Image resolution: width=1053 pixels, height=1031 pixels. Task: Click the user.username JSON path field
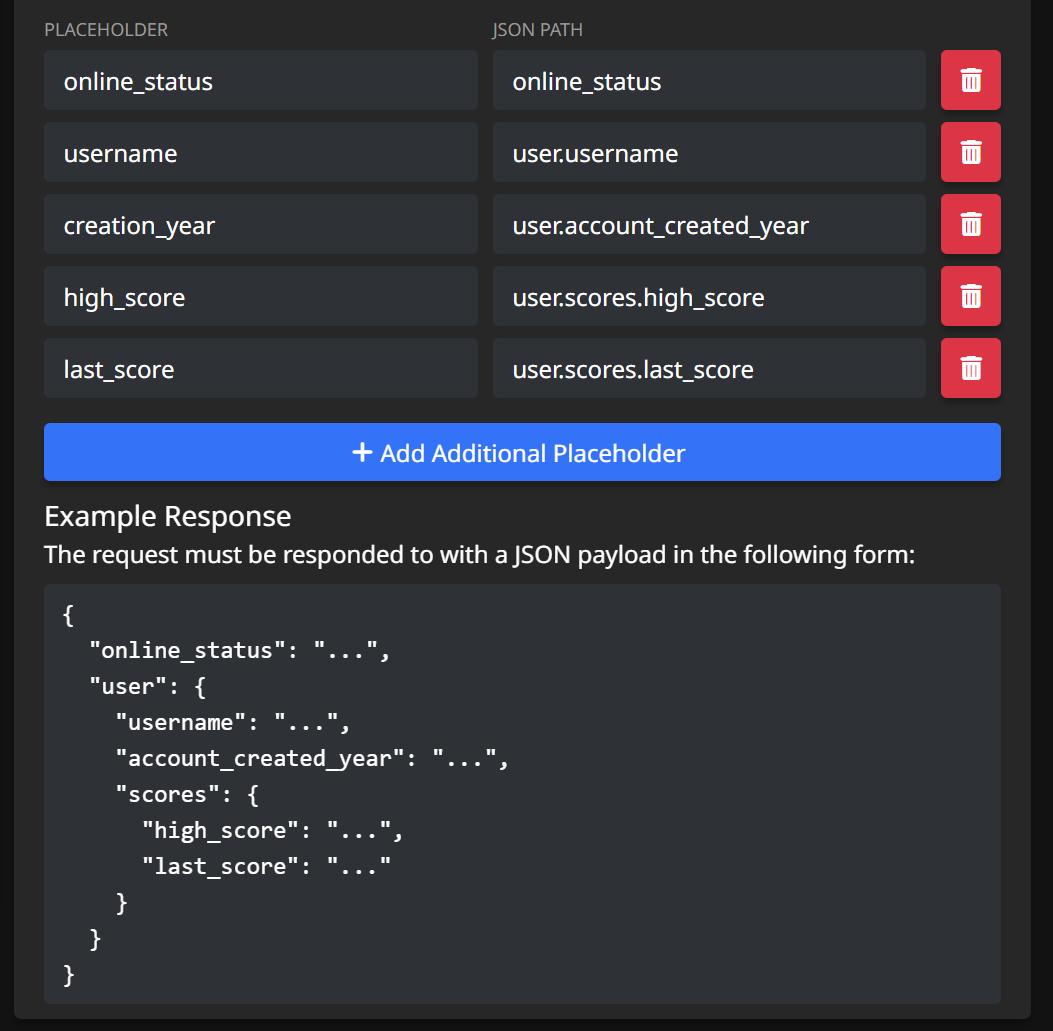pyautogui.click(x=708, y=152)
